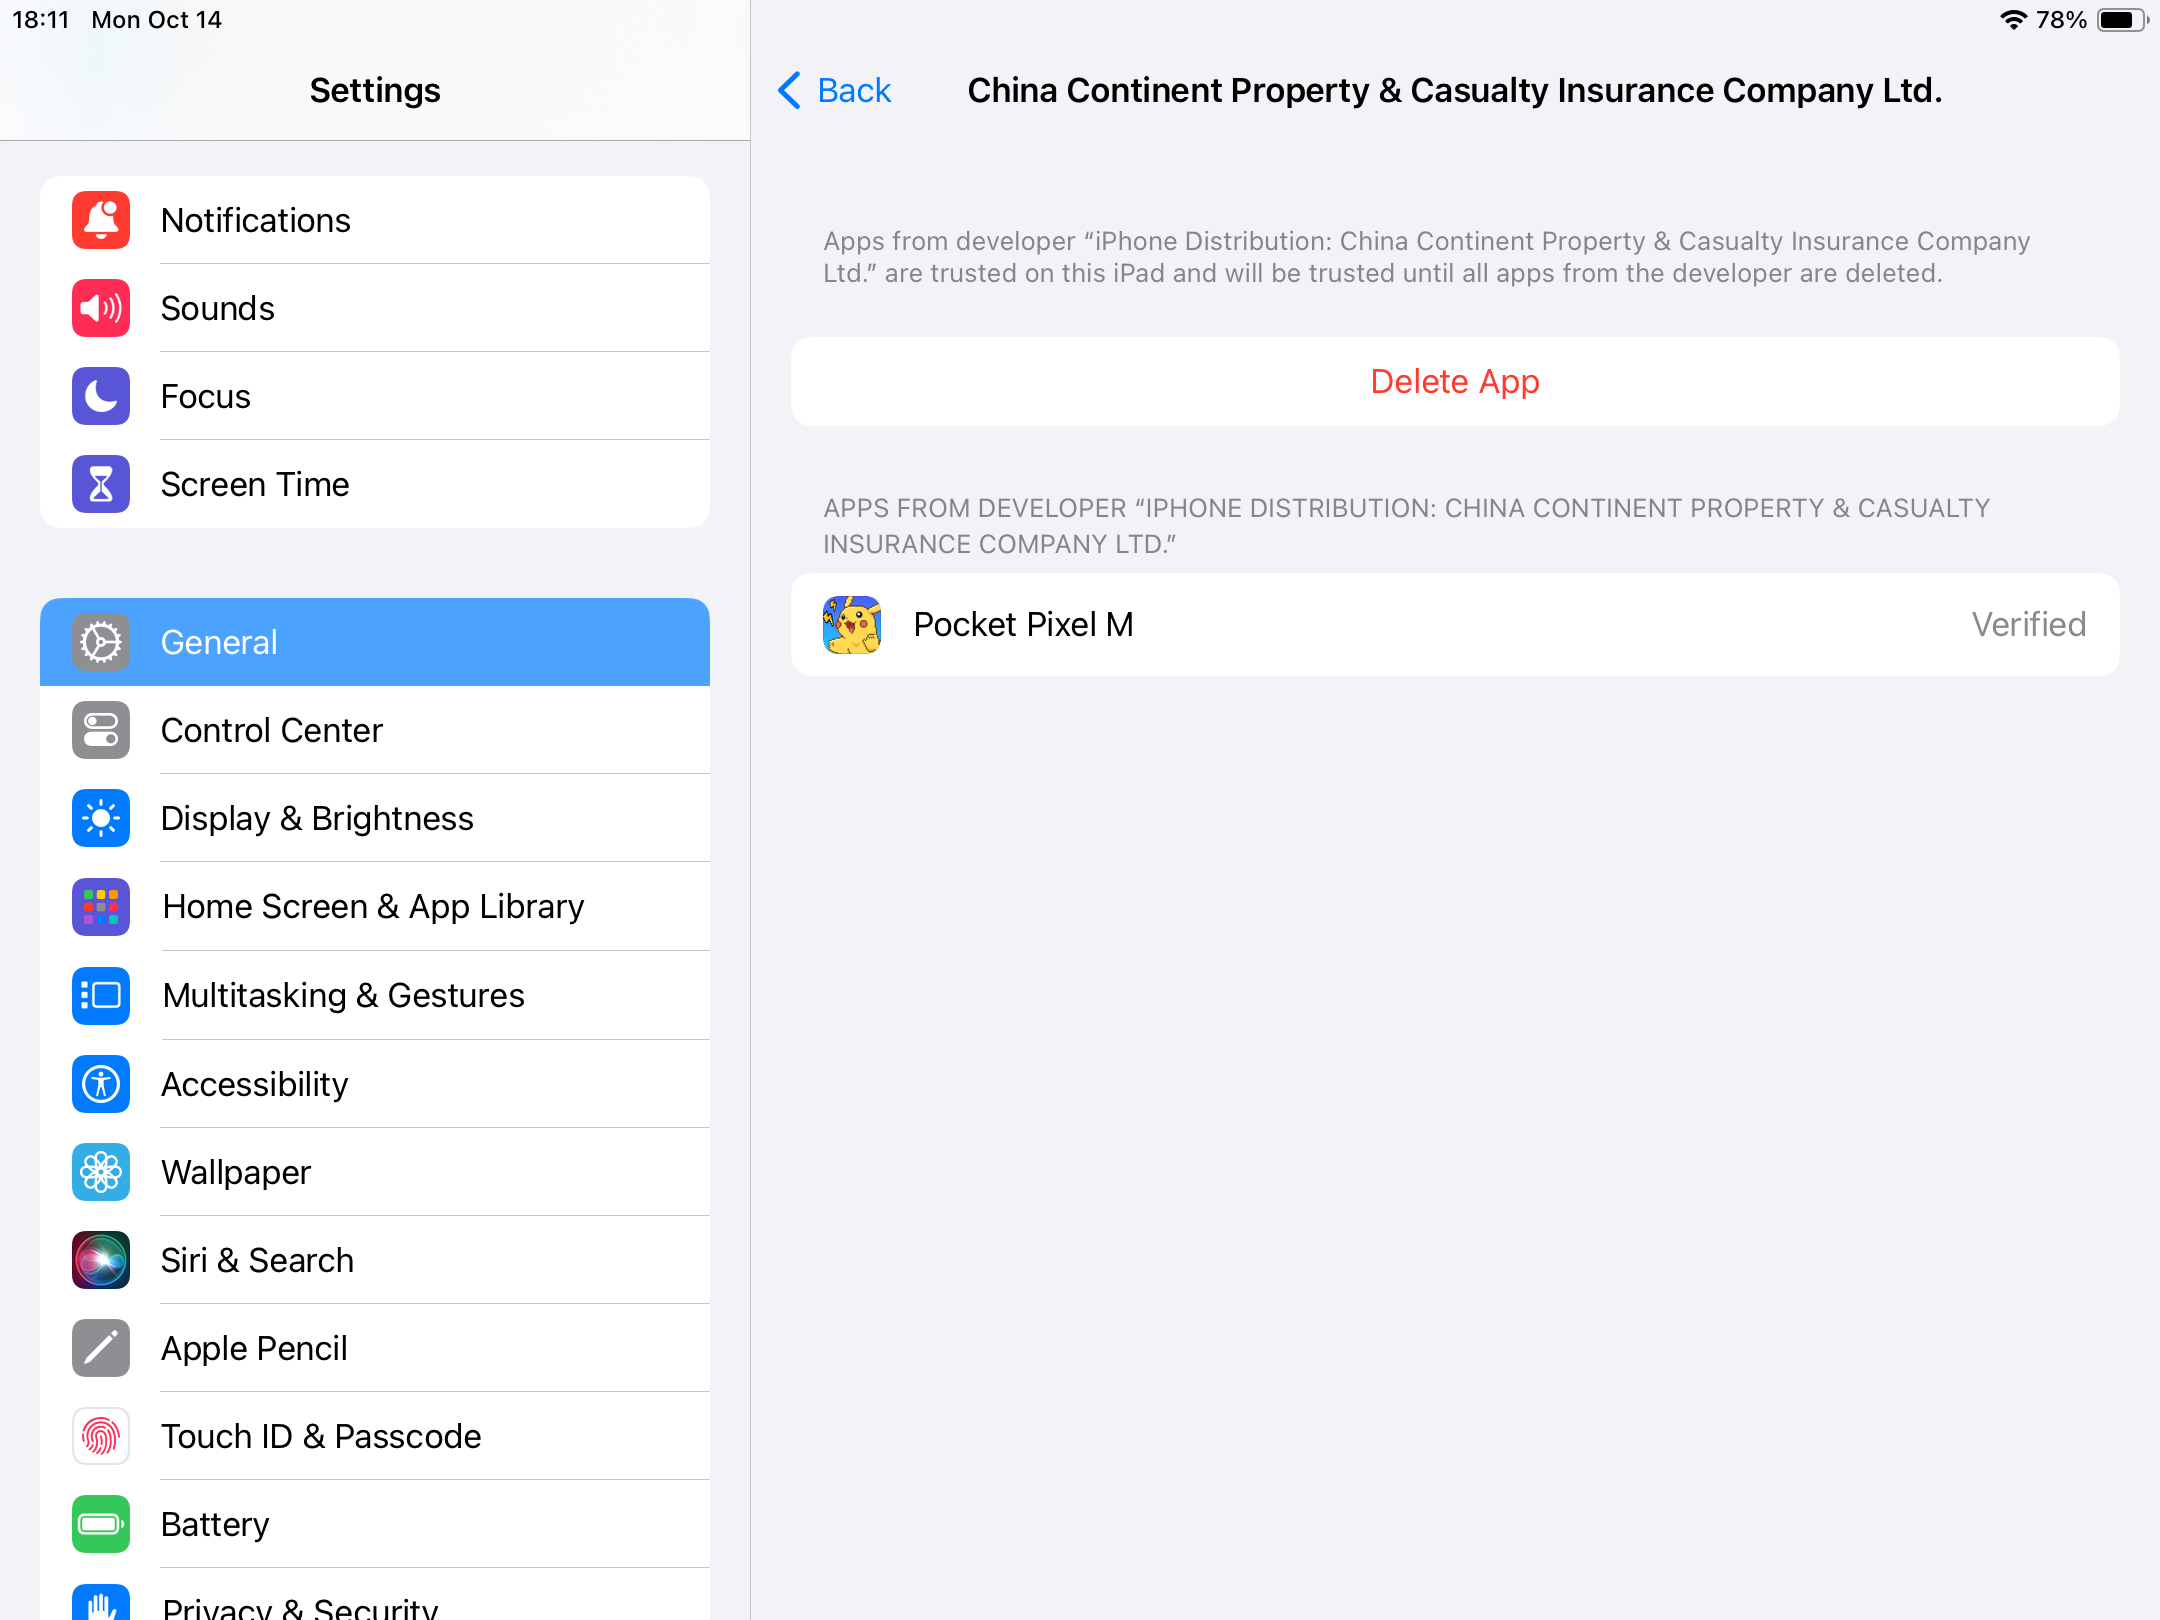Open the Display & Brightness sun icon
This screenshot has height=1620, width=2160.
coord(101,818)
